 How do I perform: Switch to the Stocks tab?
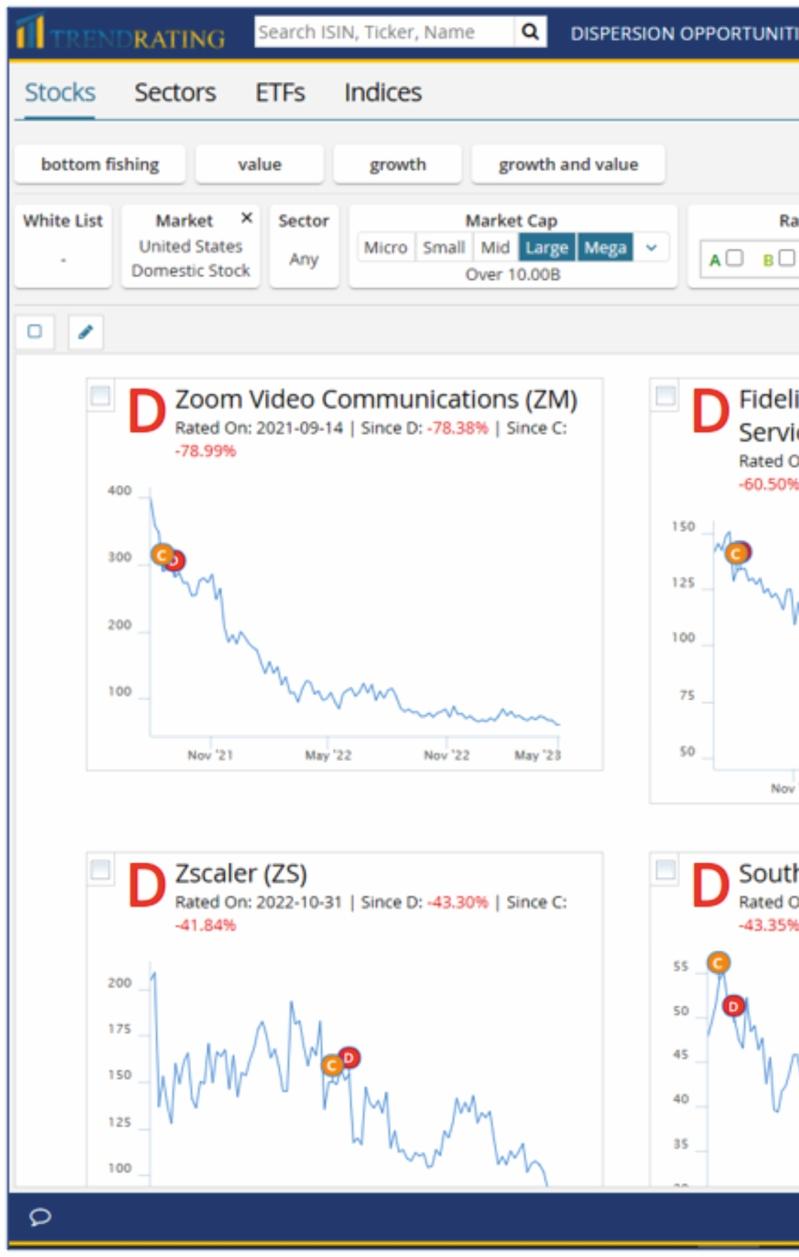click(60, 93)
